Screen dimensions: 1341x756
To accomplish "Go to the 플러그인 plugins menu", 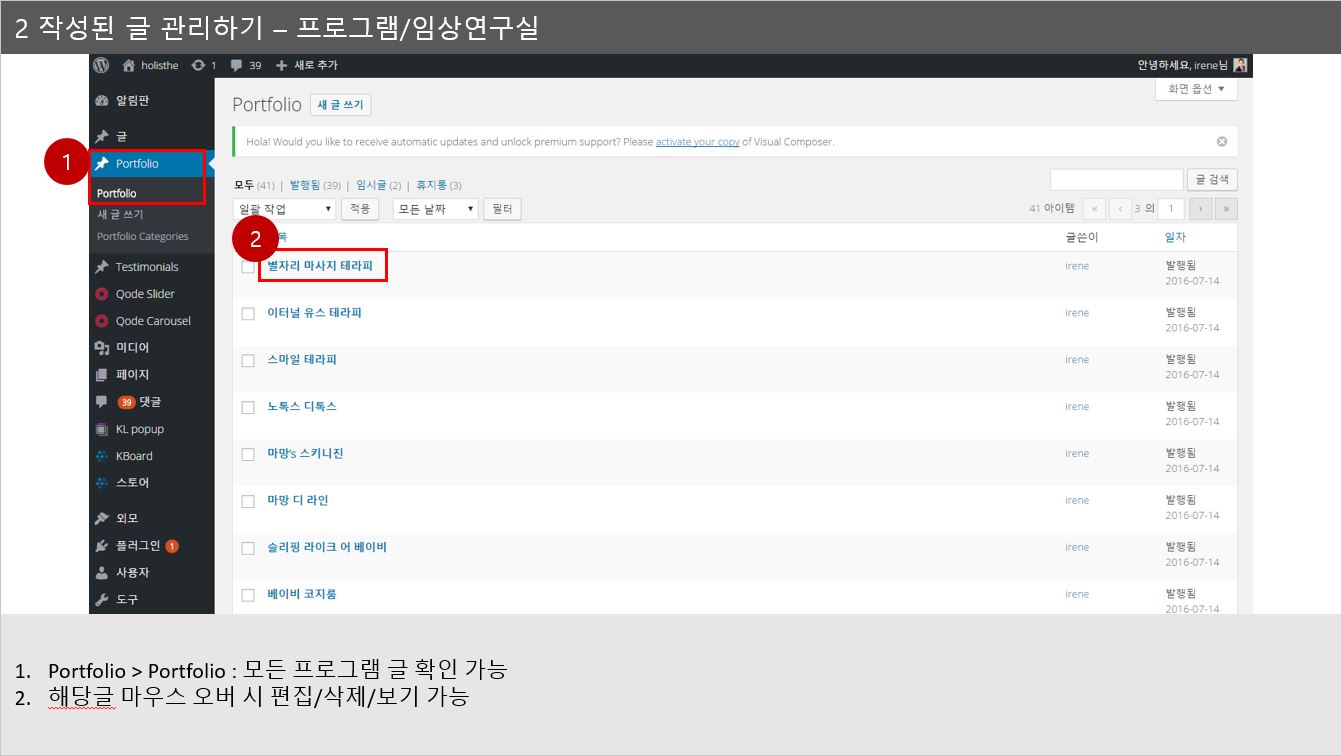I will point(138,546).
